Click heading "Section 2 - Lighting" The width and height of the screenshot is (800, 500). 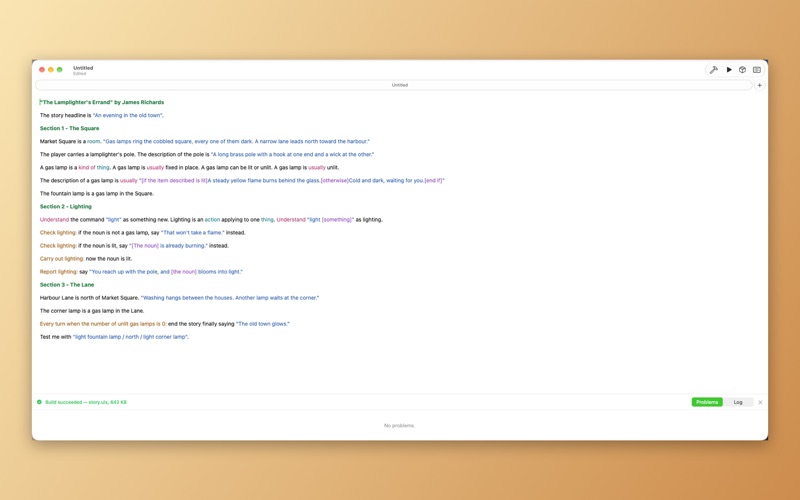click(x=66, y=207)
